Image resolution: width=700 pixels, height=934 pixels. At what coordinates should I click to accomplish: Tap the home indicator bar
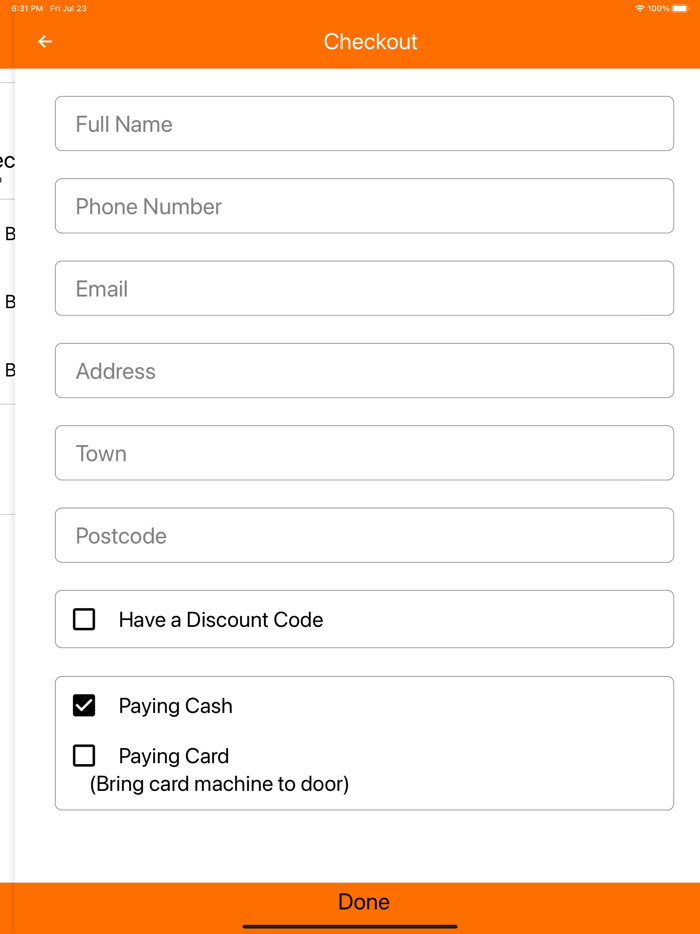tap(350, 926)
